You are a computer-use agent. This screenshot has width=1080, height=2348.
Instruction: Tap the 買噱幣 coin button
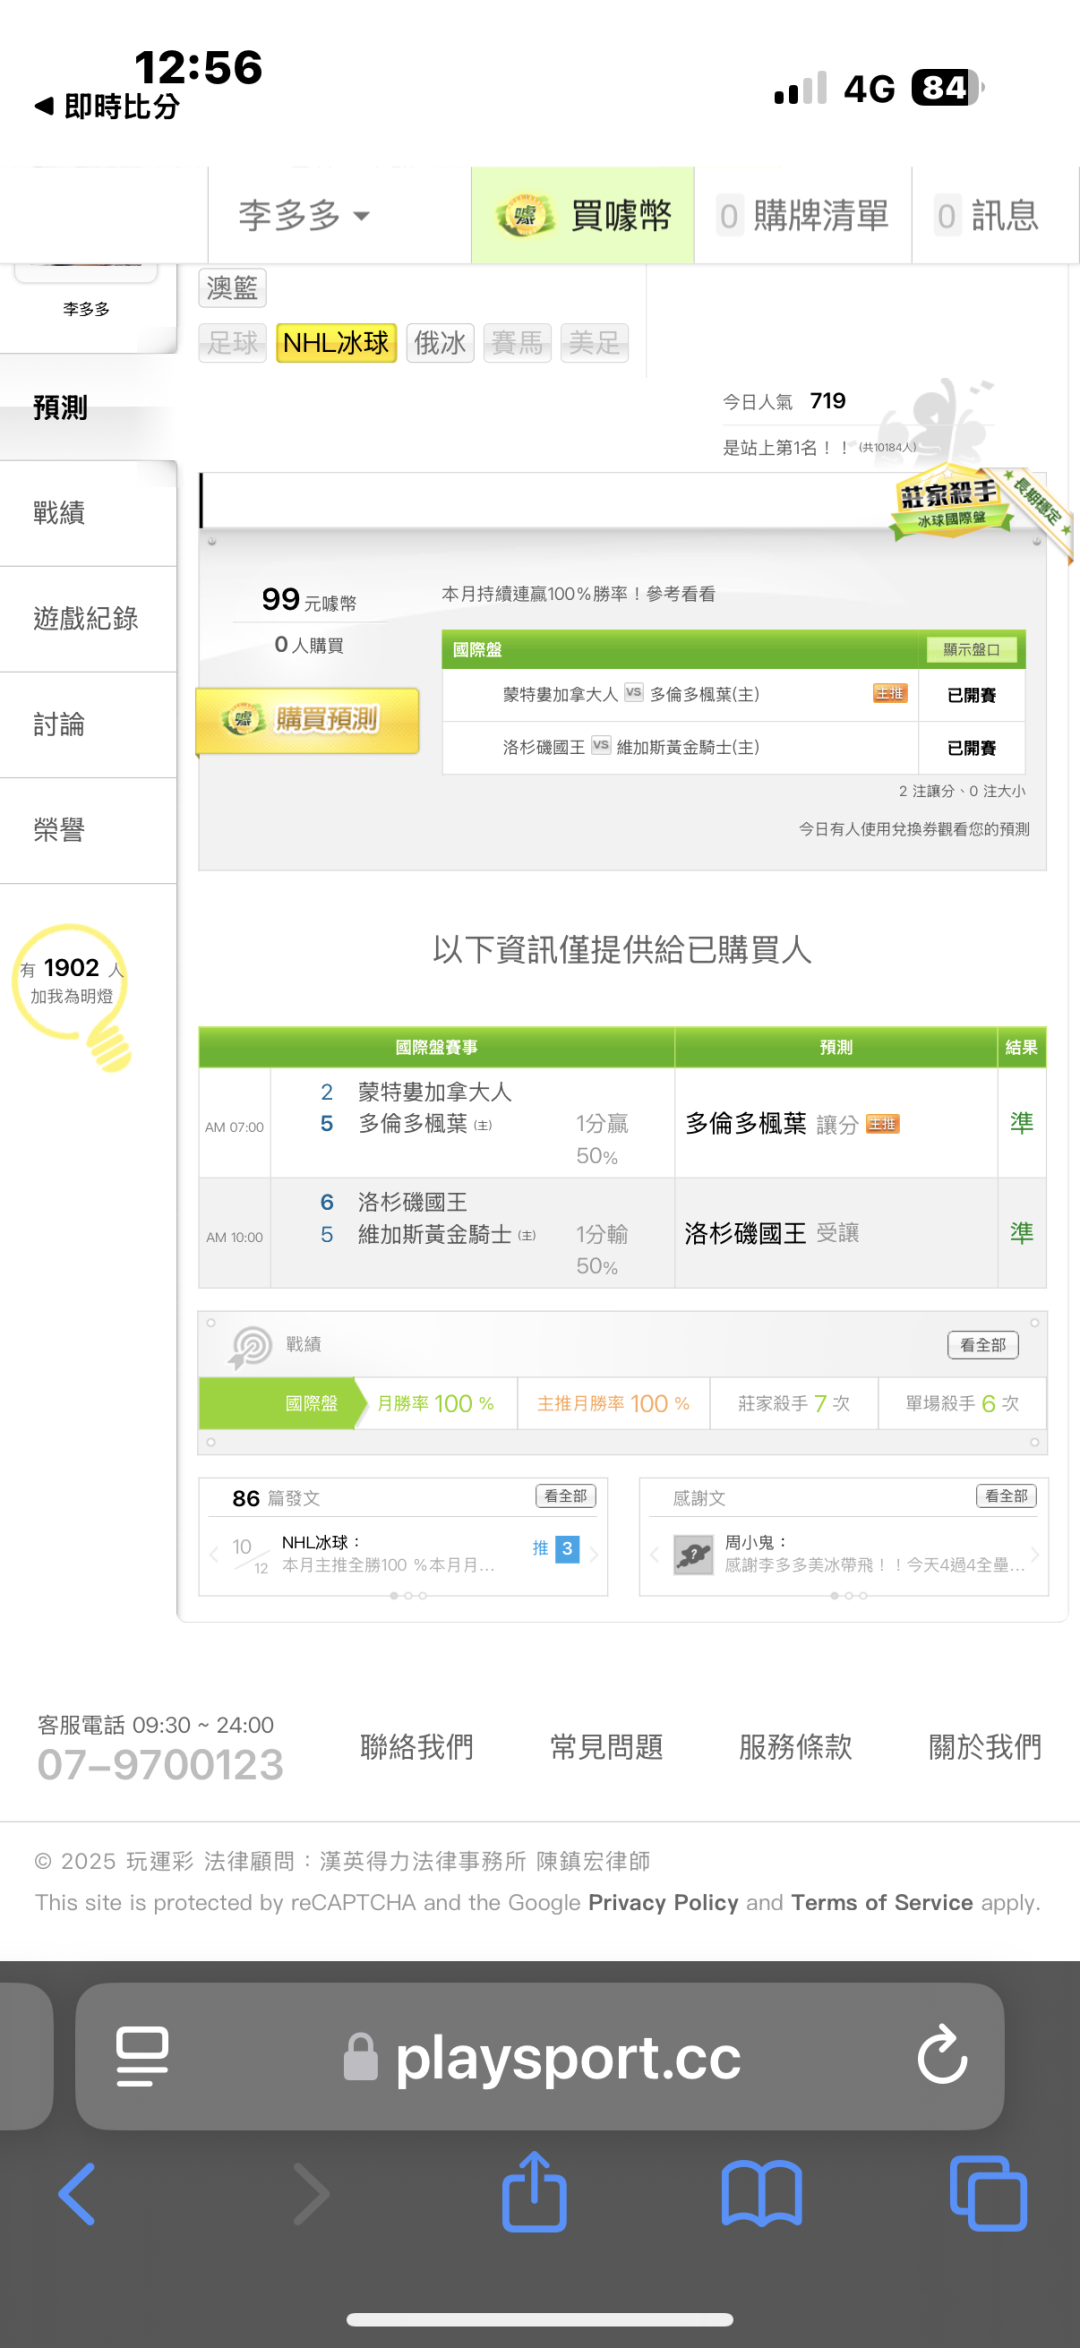(x=583, y=215)
